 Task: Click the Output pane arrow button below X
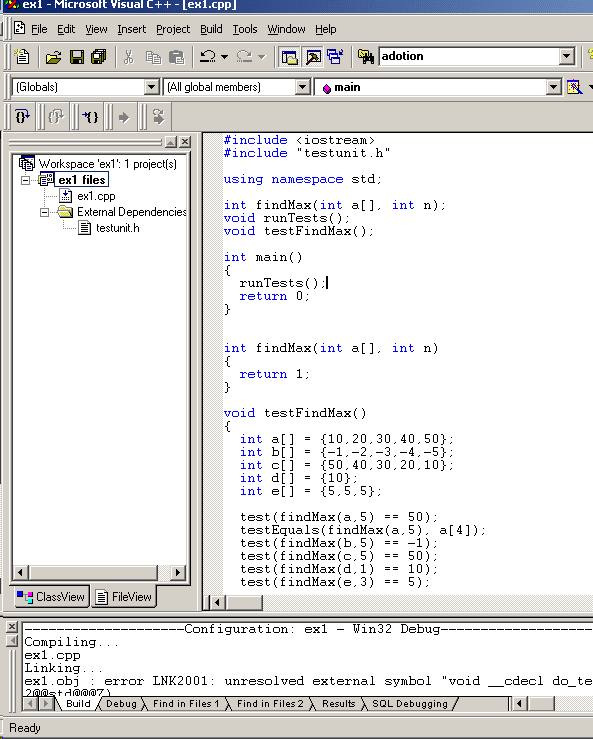pyautogui.click(x=12, y=641)
